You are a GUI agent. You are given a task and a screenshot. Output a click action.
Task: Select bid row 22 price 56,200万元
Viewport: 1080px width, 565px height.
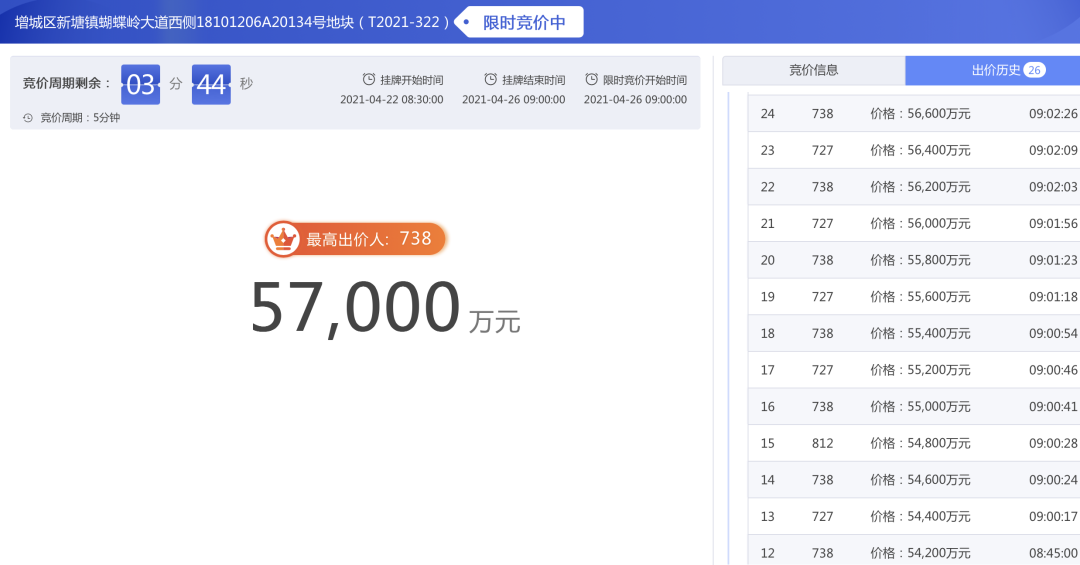point(920,187)
